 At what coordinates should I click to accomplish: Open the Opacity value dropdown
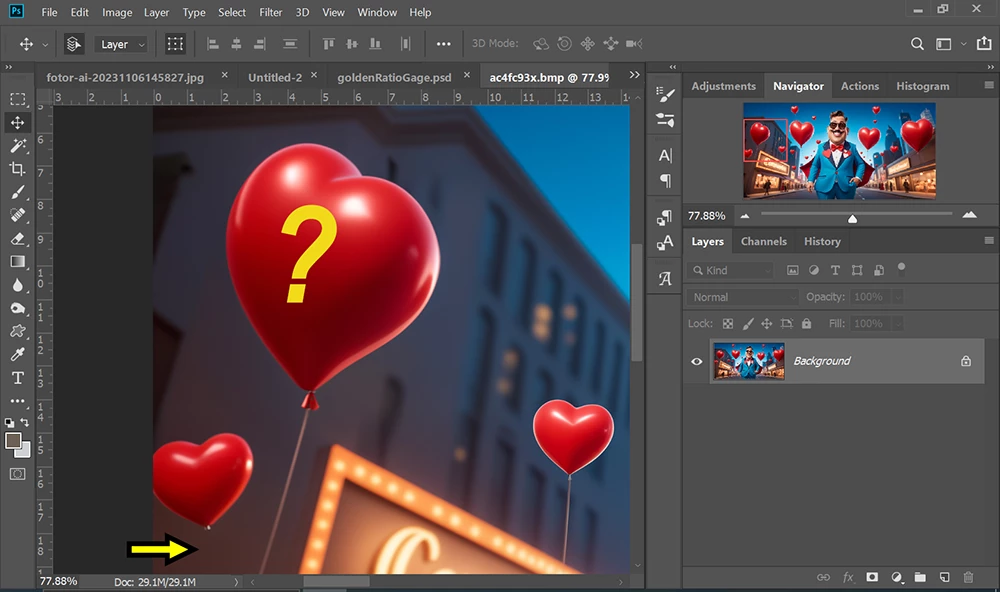point(897,297)
